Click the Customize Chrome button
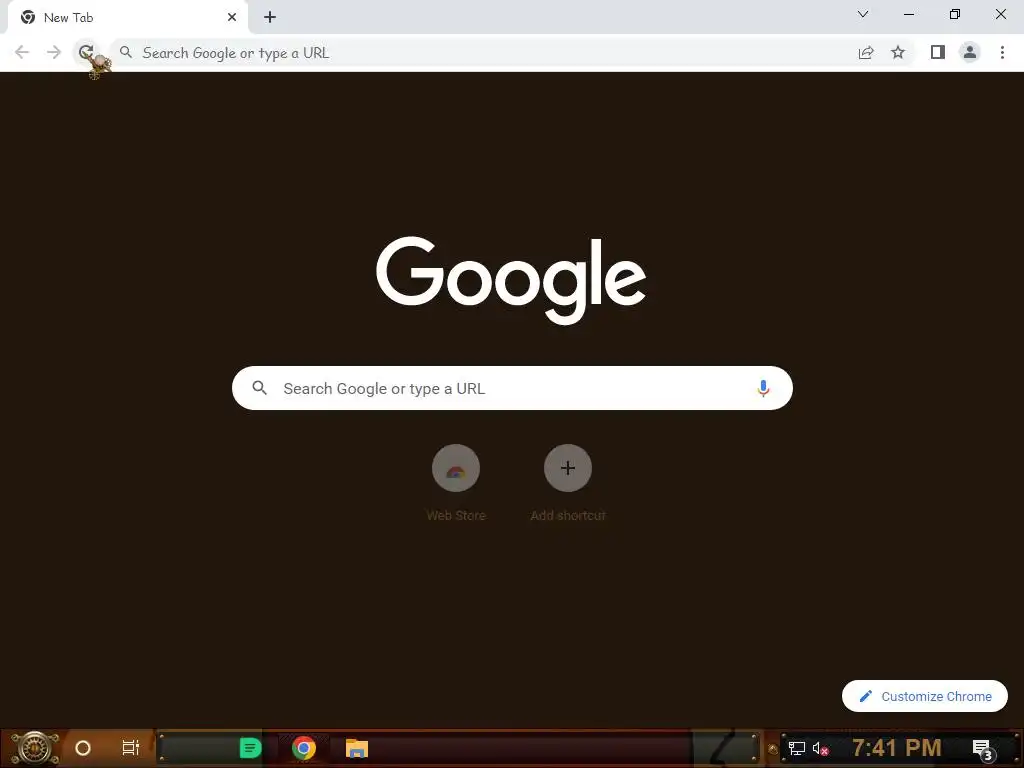The width and height of the screenshot is (1024, 768). coord(925,696)
